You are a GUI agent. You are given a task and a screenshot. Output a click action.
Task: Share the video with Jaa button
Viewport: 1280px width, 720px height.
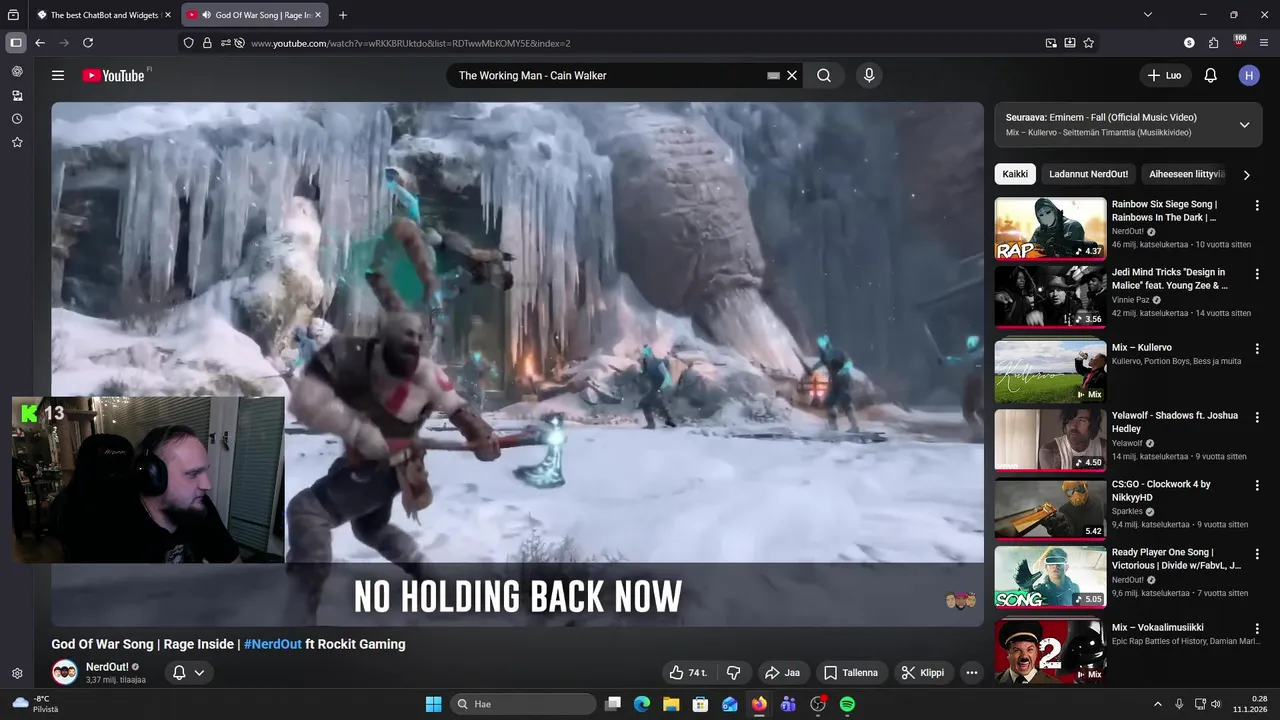click(x=782, y=673)
